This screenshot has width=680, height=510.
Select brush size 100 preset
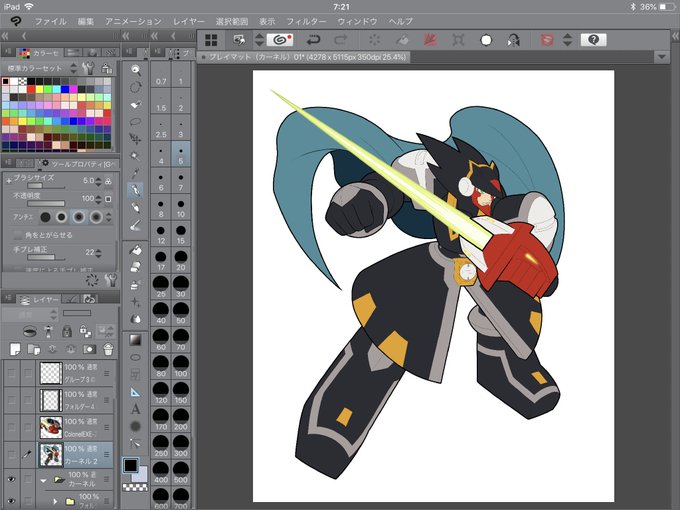point(181,367)
